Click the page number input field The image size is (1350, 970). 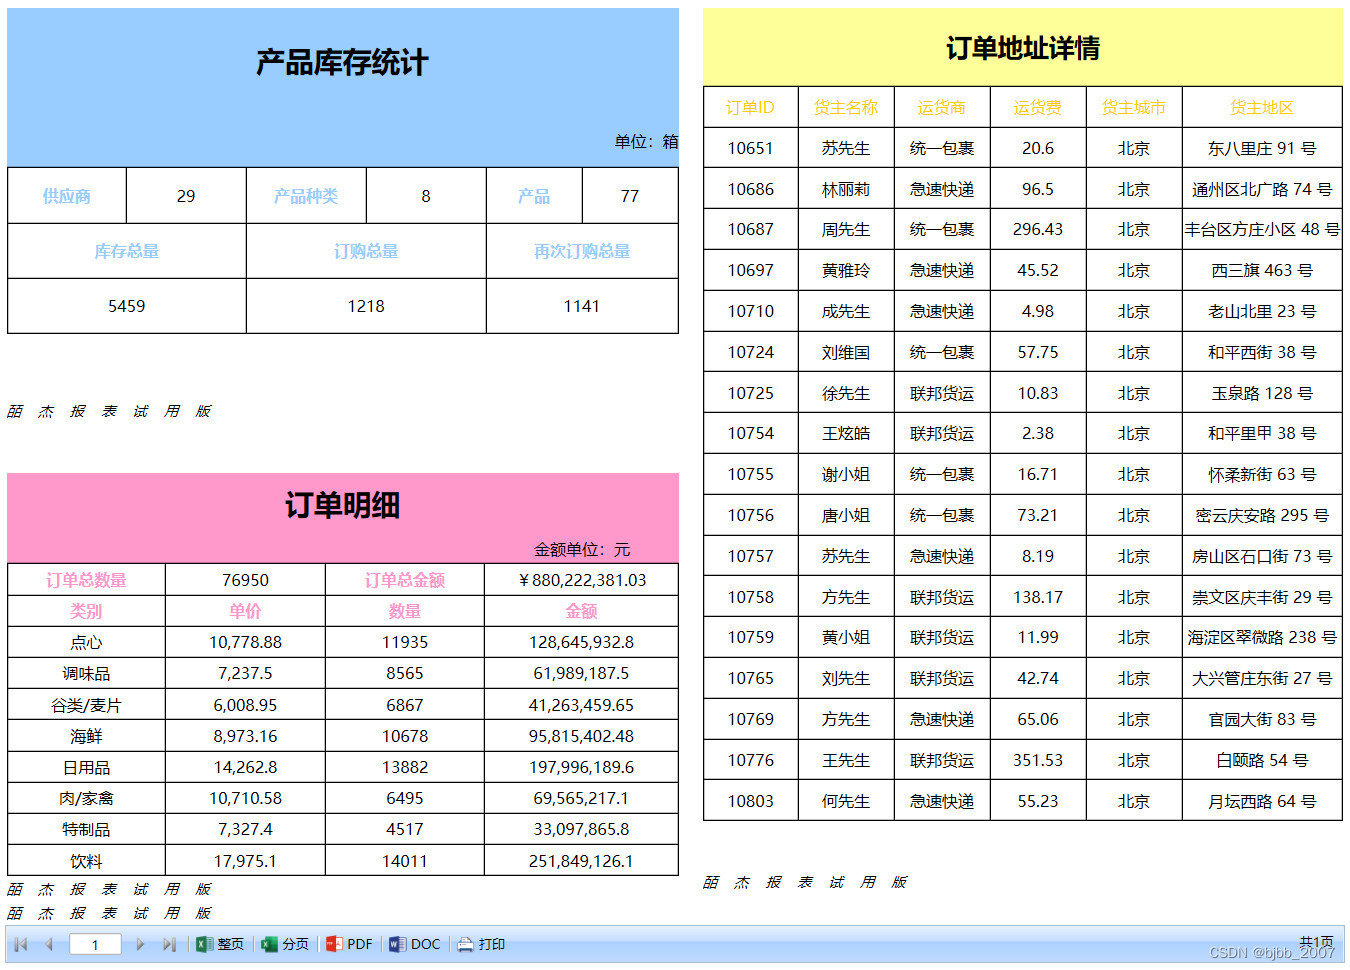95,944
